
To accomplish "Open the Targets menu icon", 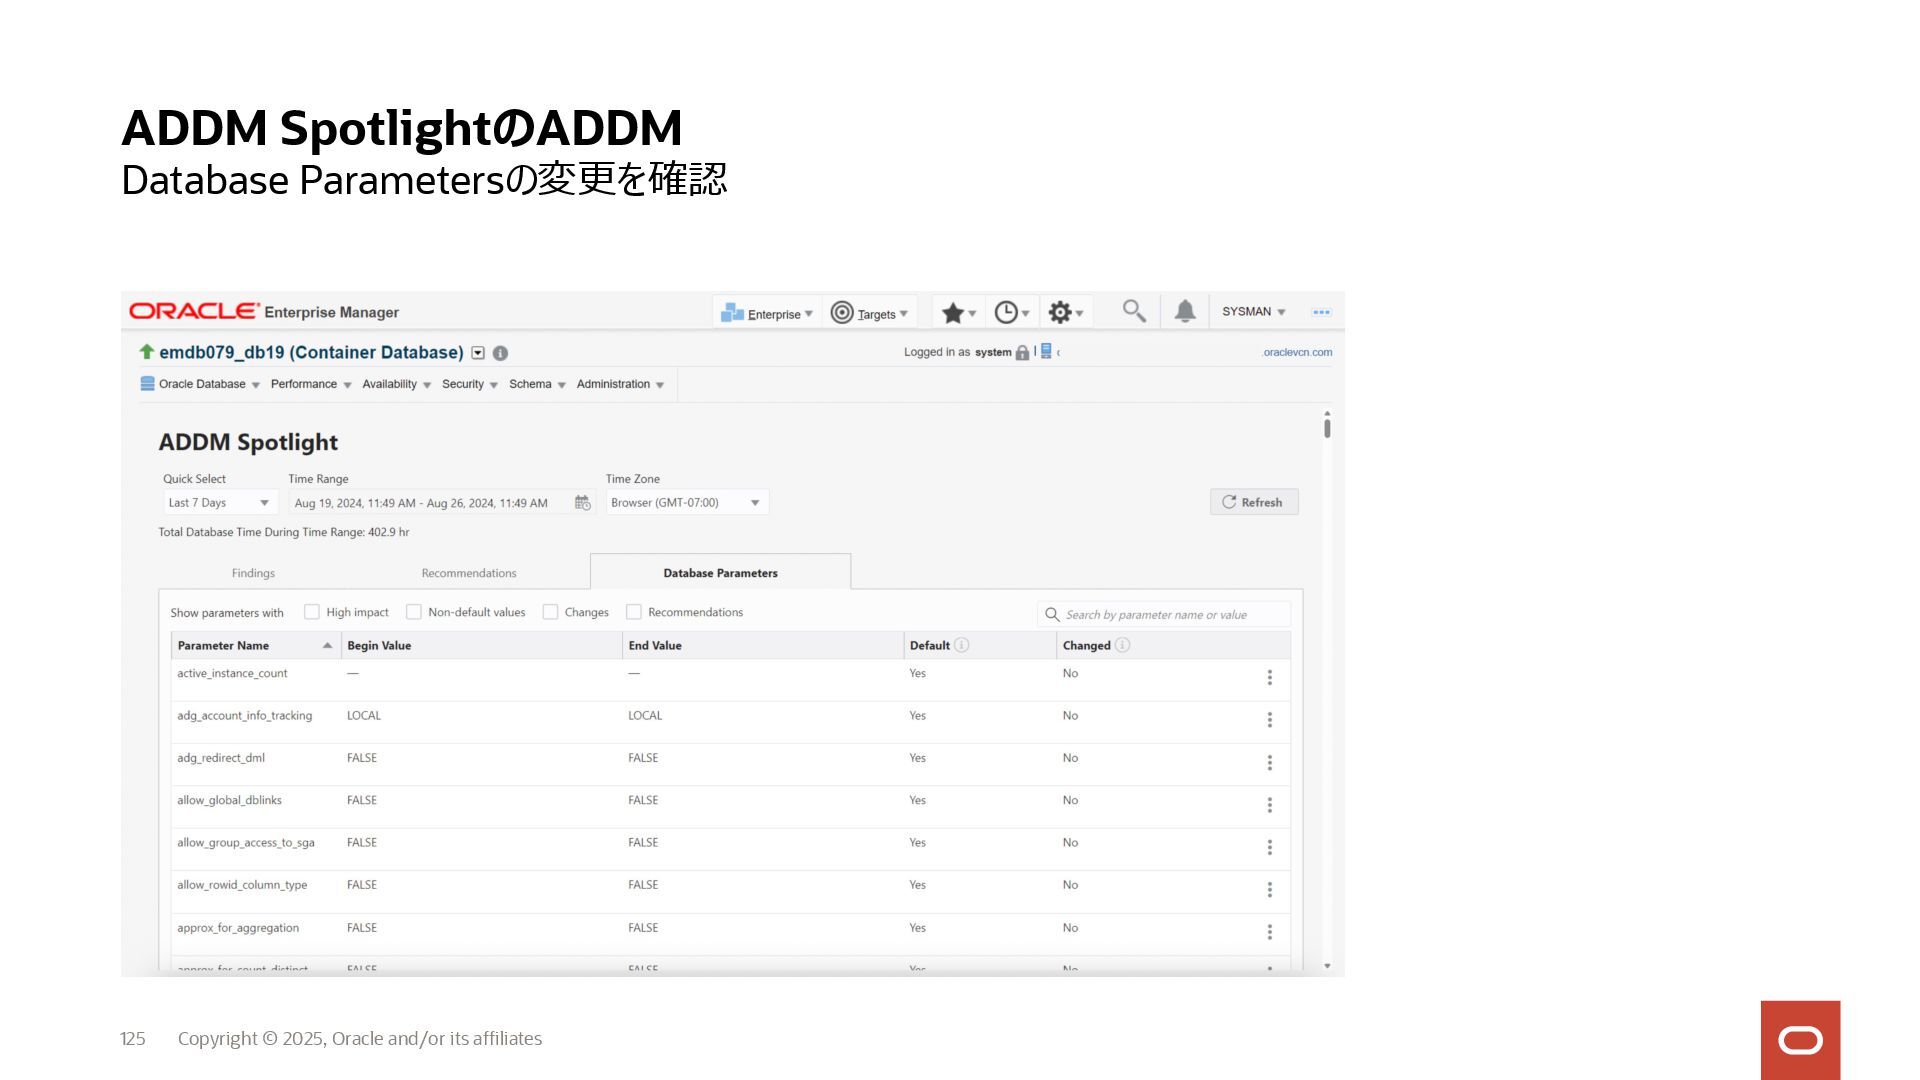I will [842, 313].
